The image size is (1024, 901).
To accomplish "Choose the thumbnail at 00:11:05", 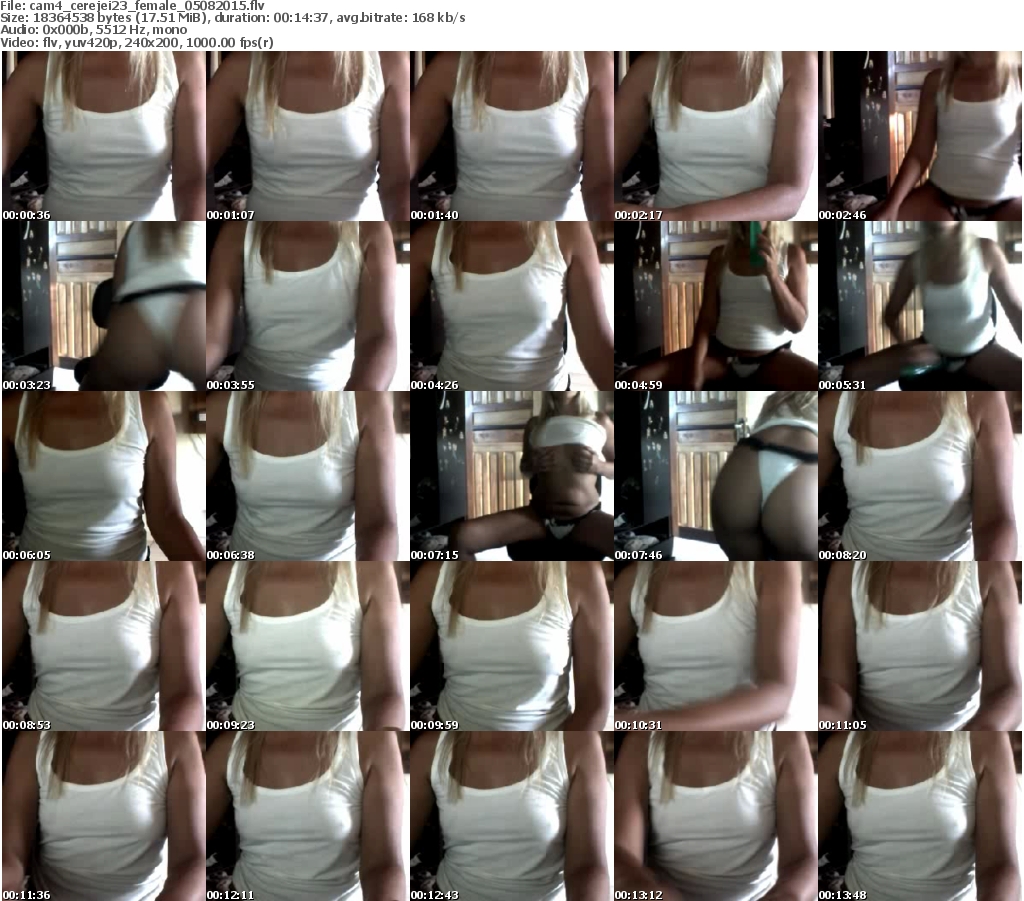I will [x=920, y=646].
